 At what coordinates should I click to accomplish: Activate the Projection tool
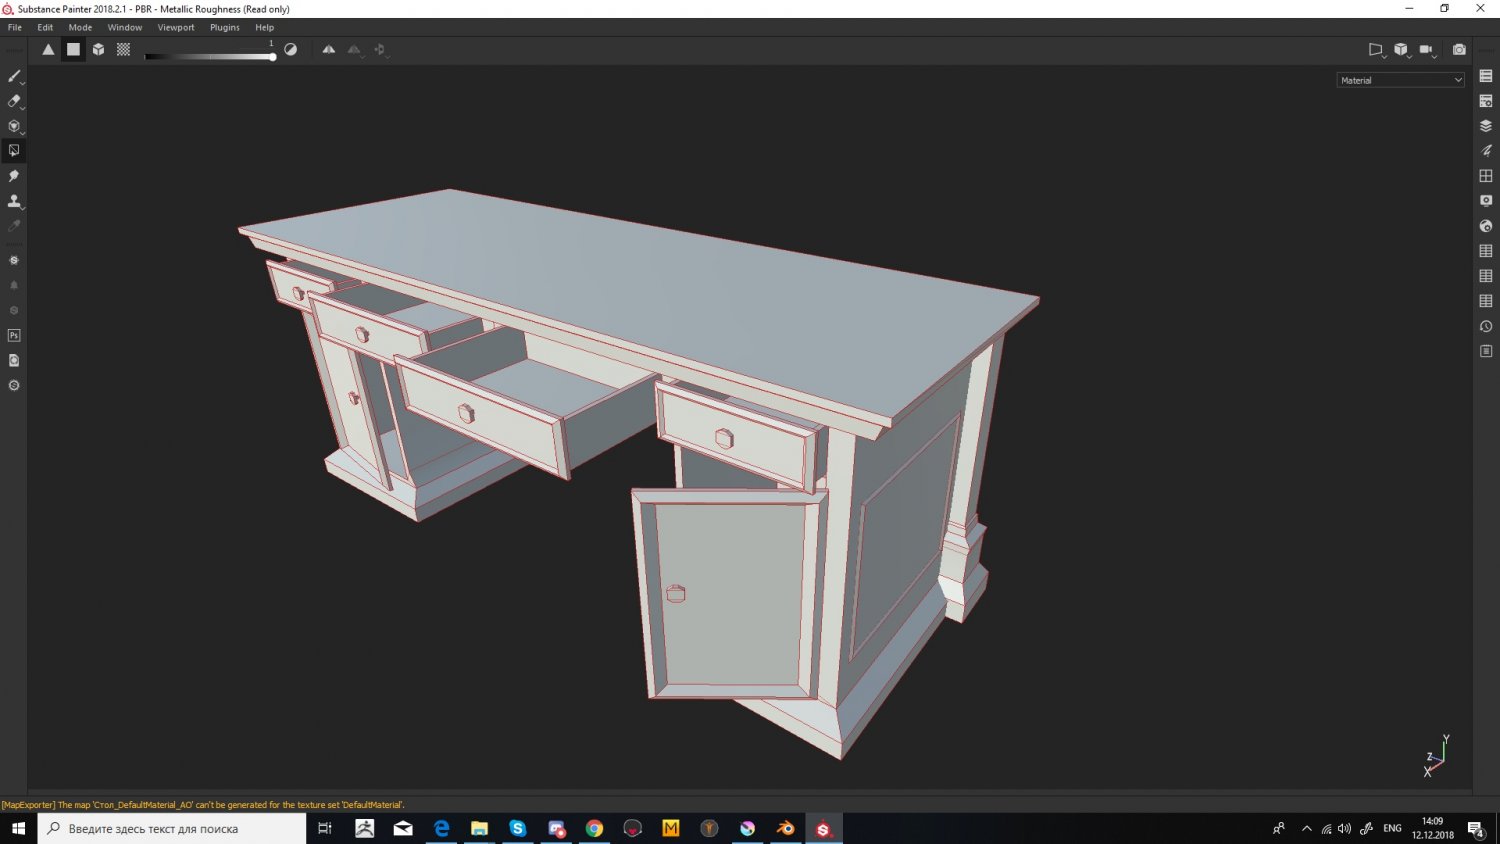(13, 126)
